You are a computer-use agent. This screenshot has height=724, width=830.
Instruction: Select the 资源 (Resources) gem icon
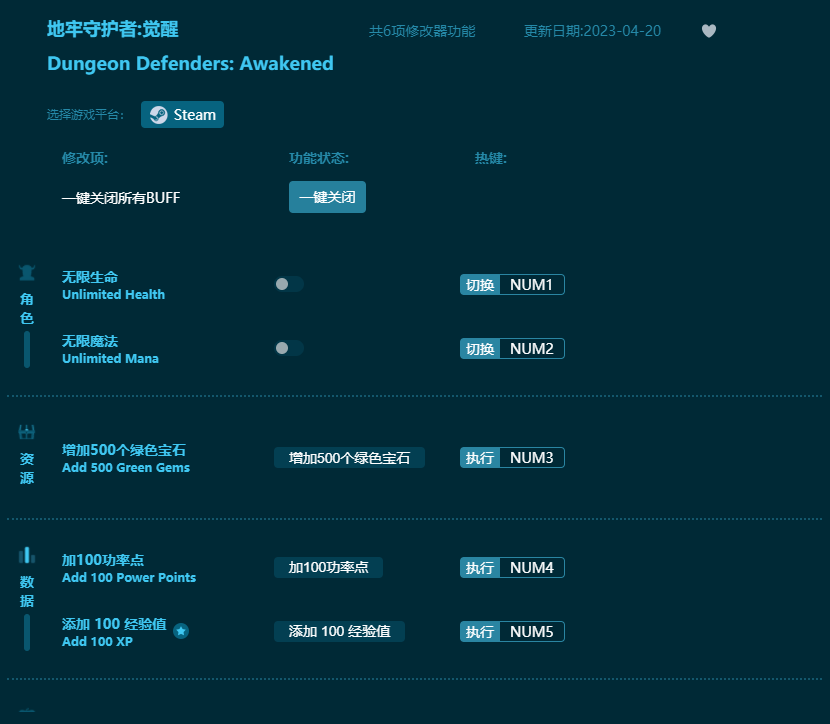pos(27,430)
